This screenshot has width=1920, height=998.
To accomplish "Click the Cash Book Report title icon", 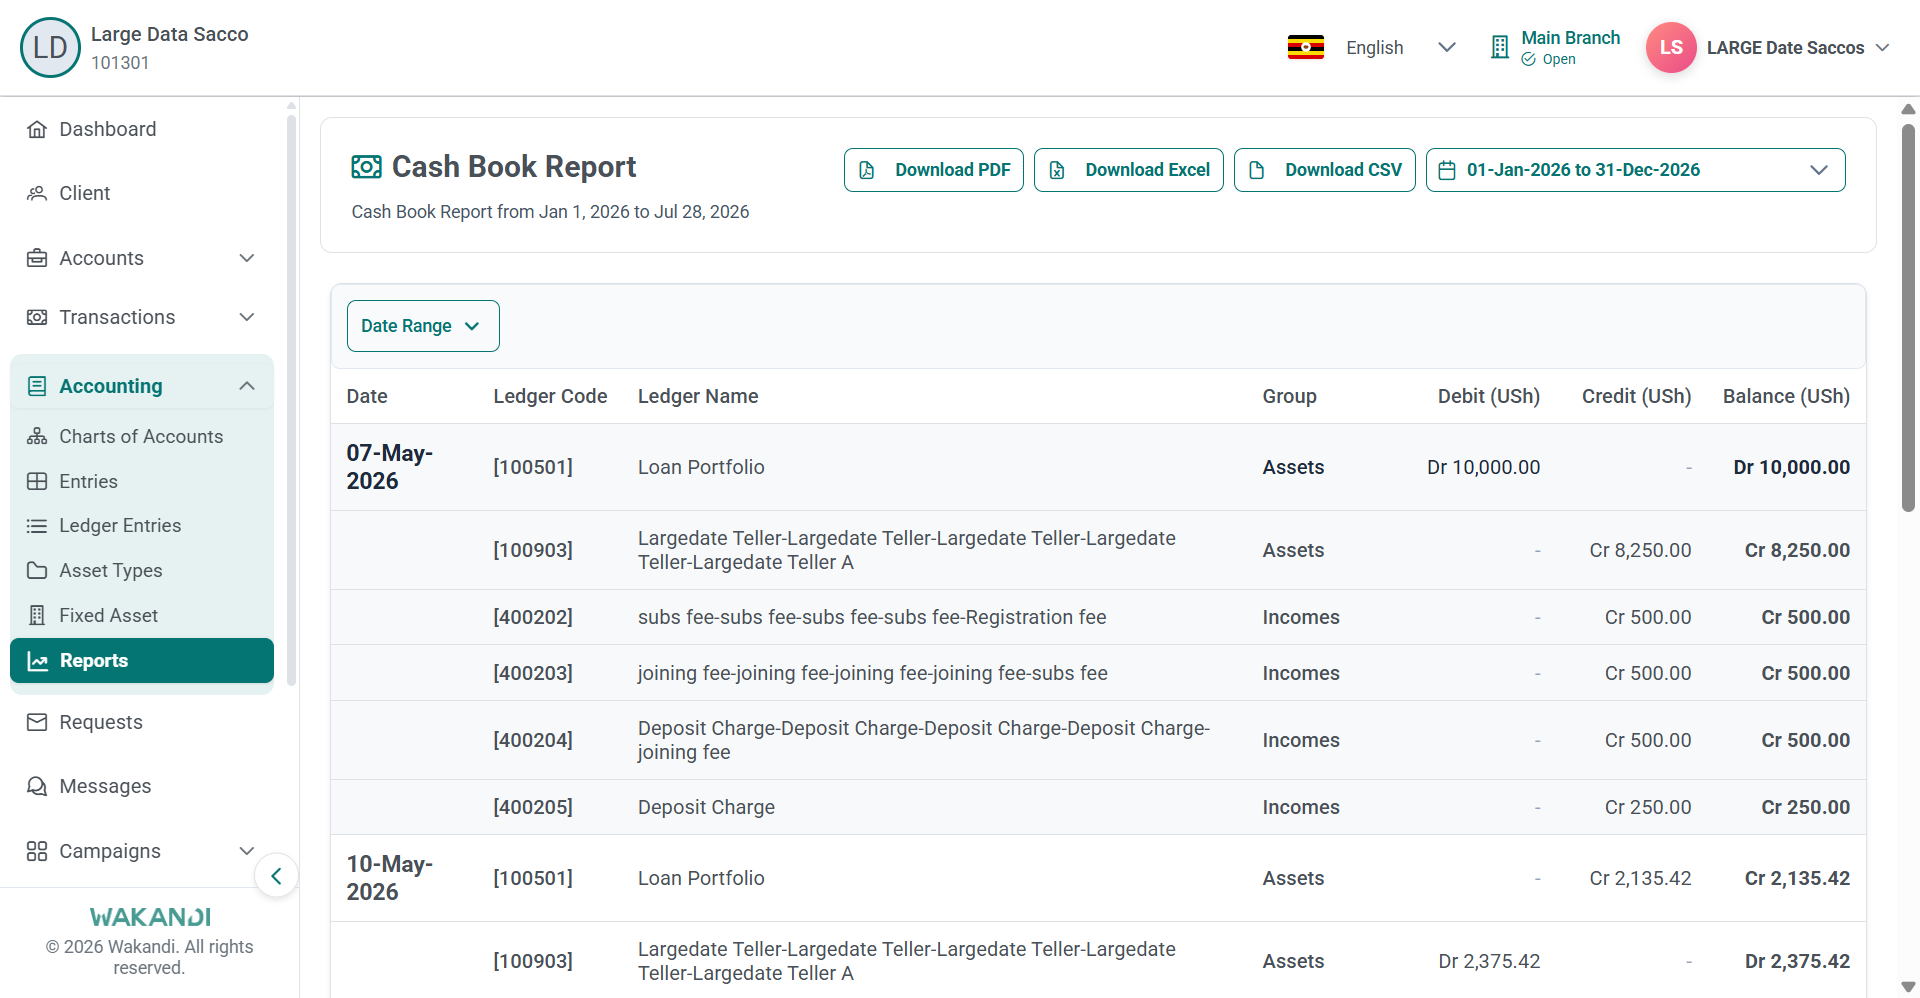I will click(366, 167).
